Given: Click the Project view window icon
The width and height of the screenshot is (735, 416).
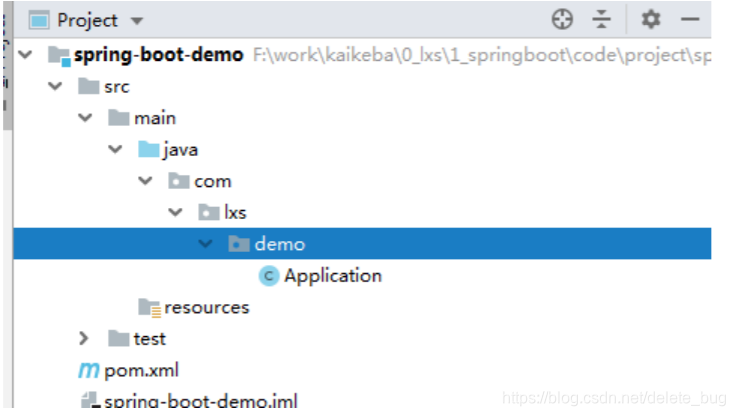Looking at the screenshot, I should pyautogui.click(x=39, y=21).
